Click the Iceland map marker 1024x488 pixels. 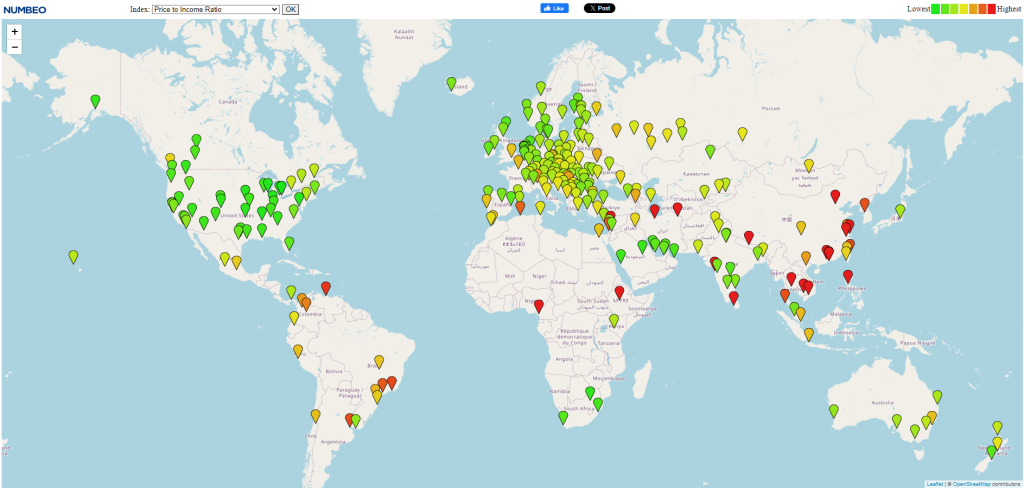452,83
